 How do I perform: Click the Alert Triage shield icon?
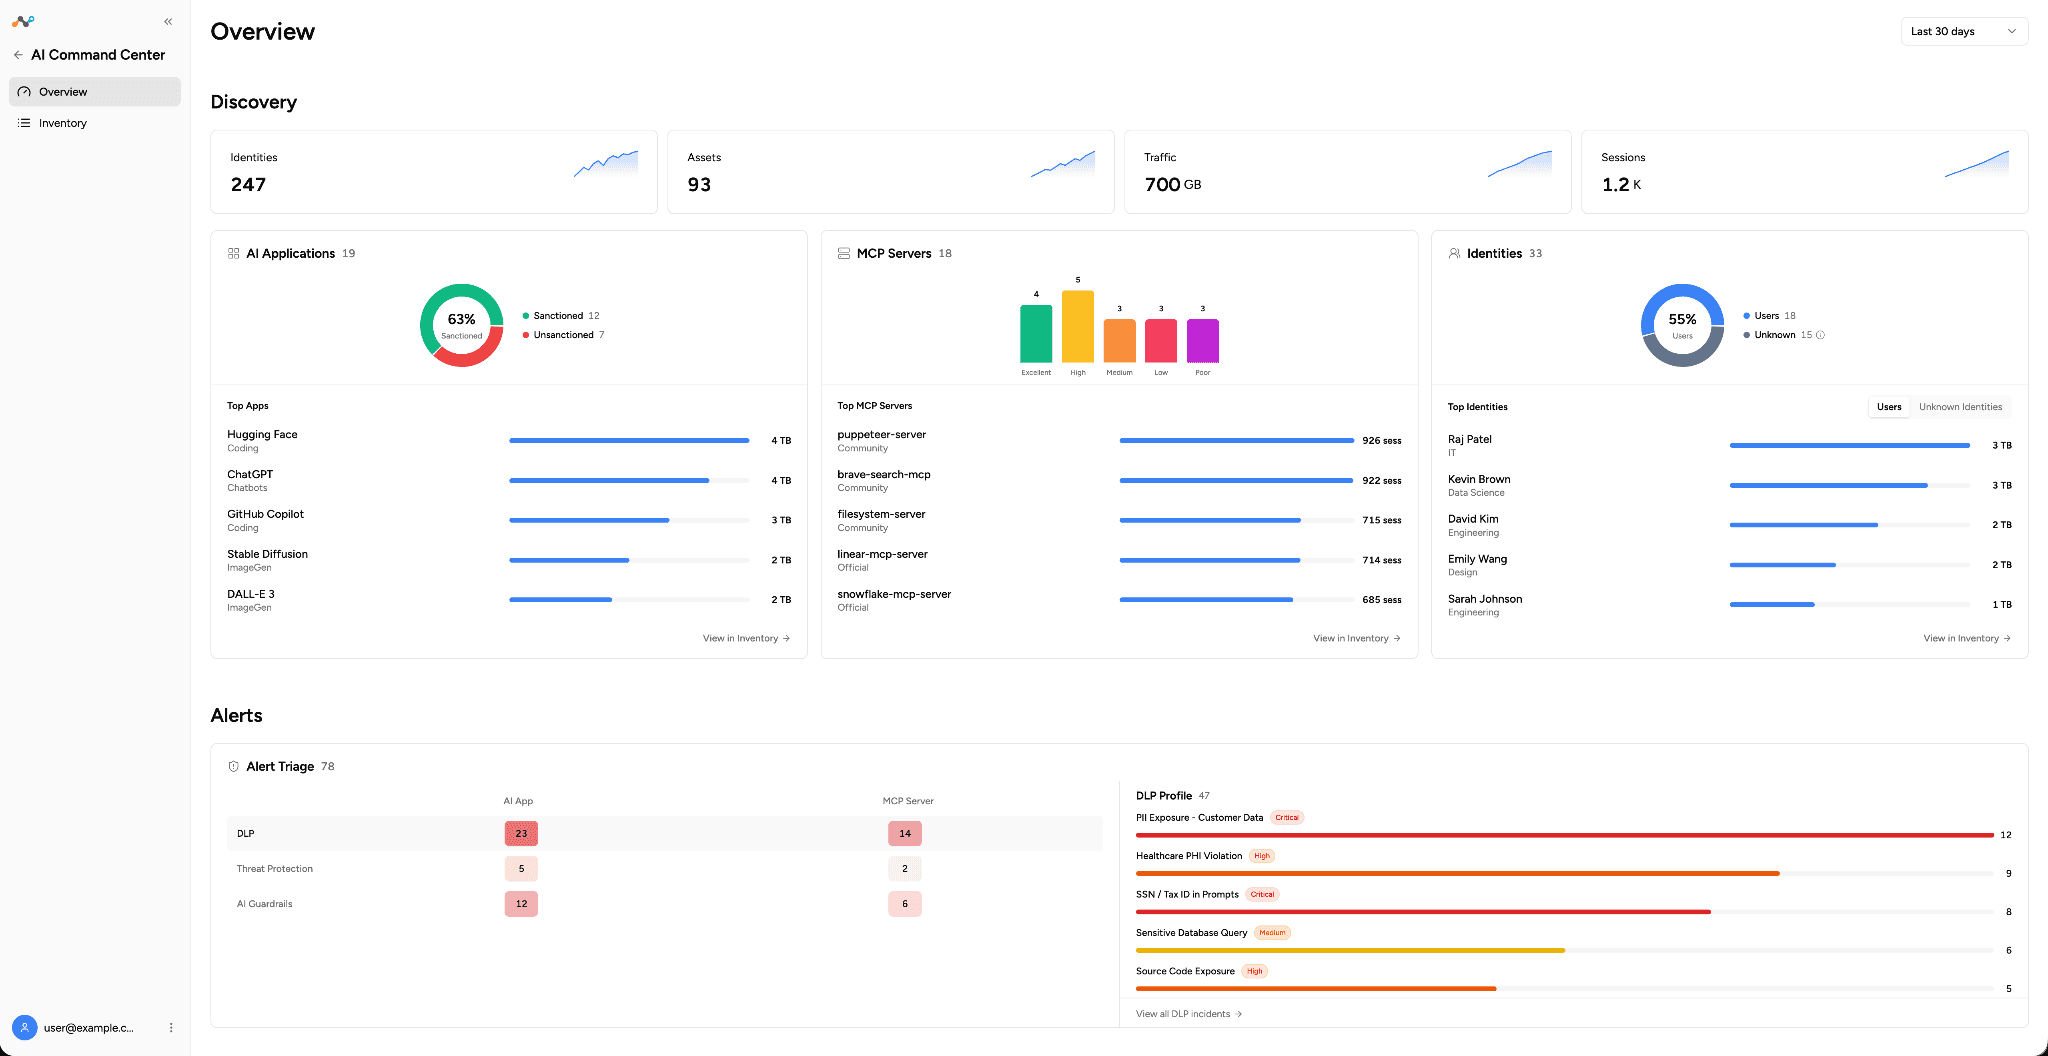point(234,766)
